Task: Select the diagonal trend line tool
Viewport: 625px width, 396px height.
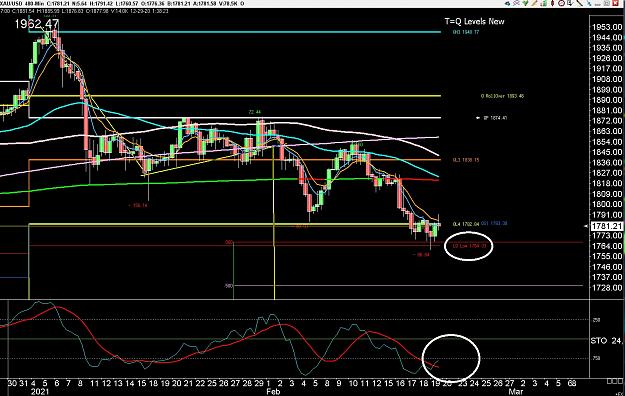Action: 580,3
